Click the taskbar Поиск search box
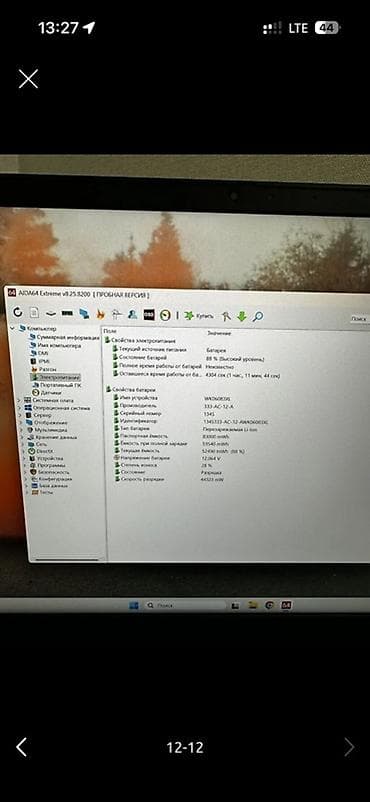370x802 pixels. tap(185, 606)
